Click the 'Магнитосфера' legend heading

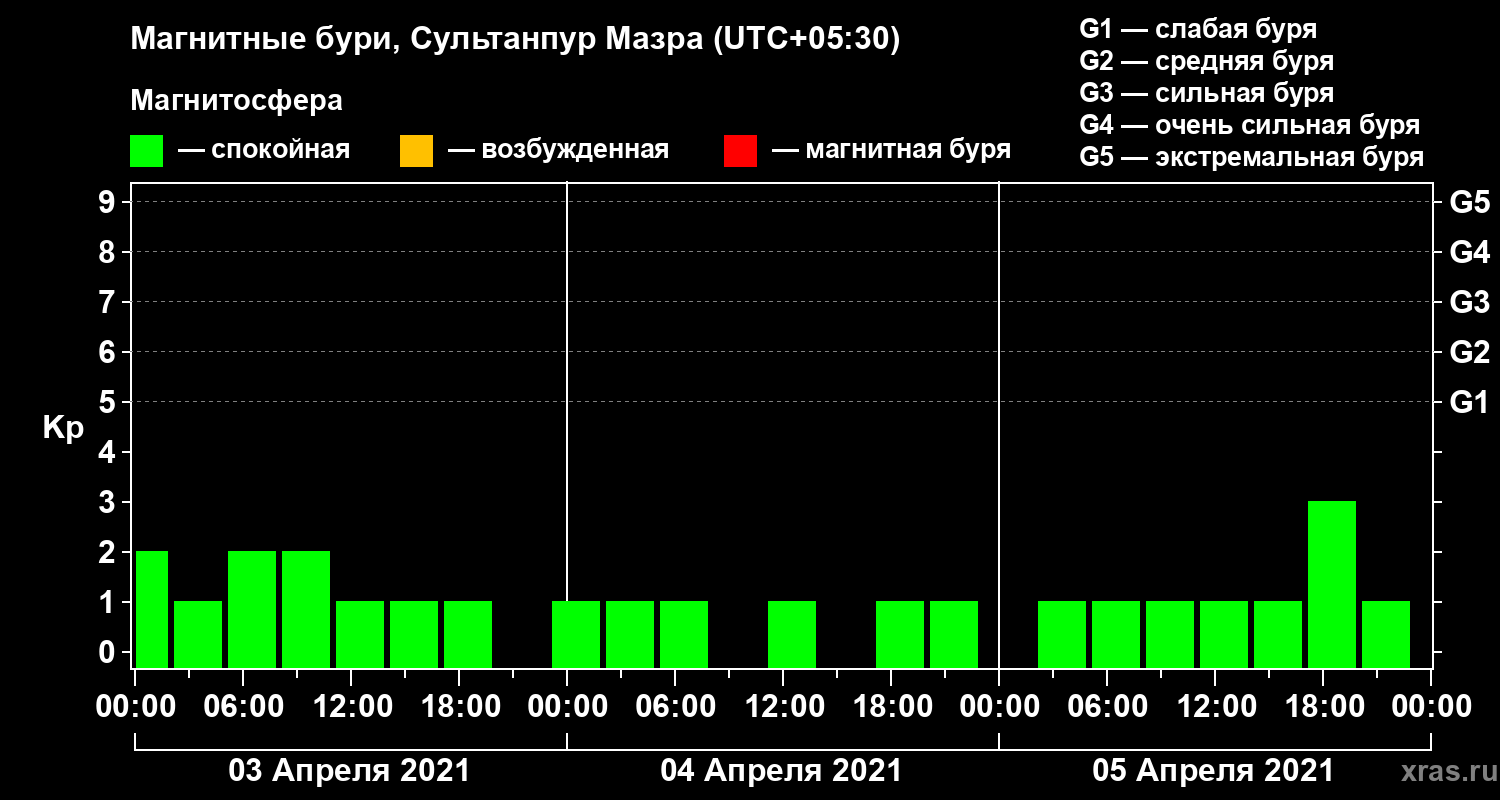pos(236,101)
